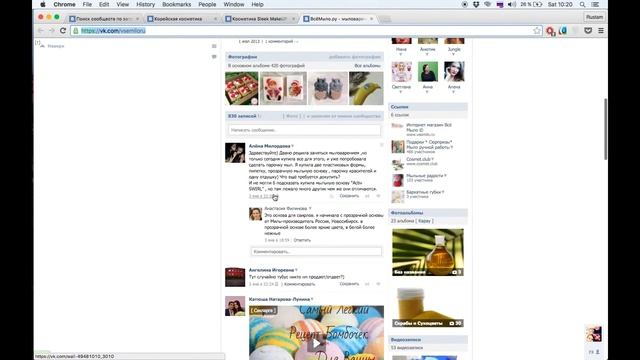The width and height of the screenshot is (640, 360).
Task: Open member Алена's avatar
Action: (x=454, y=72)
